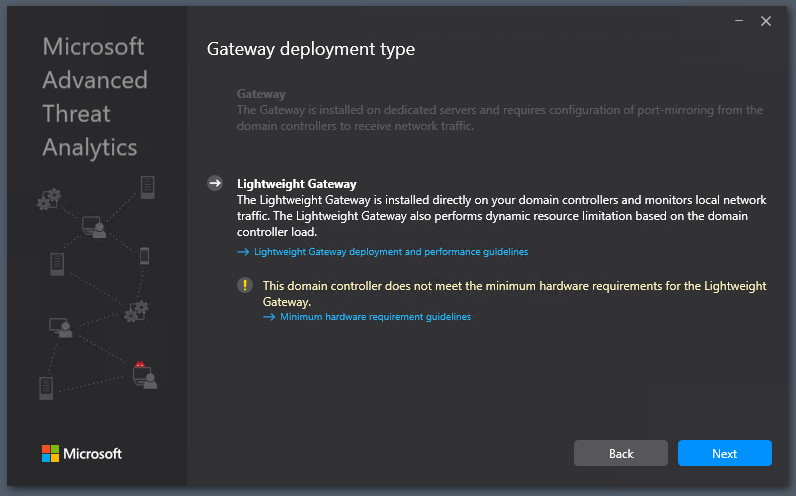
Task: Click the grayed Gateway description paragraph
Action: point(500,118)
